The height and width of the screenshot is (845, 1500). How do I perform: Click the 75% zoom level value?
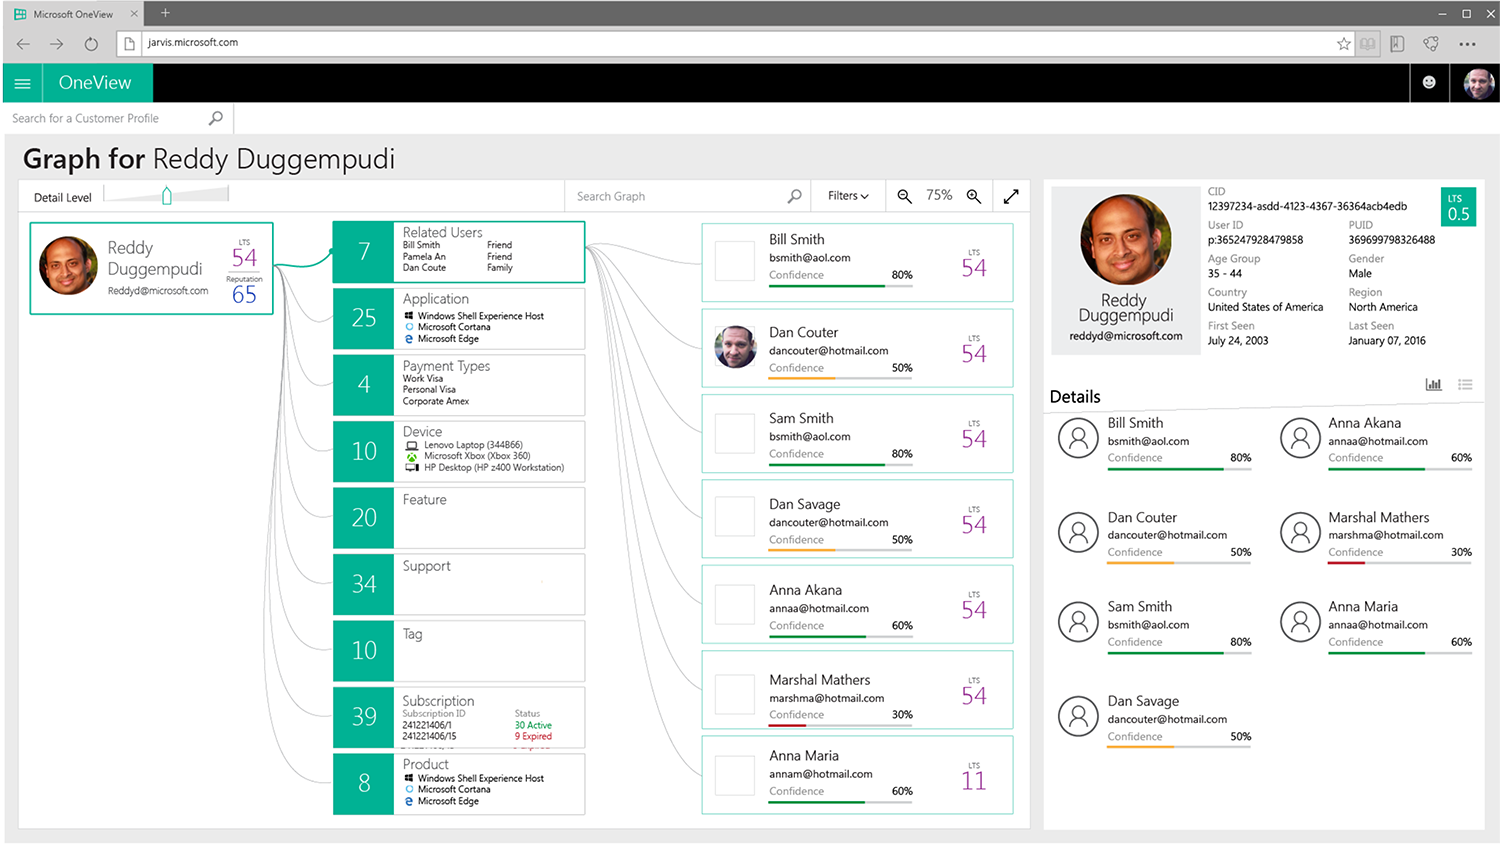(x=939, y=196)
